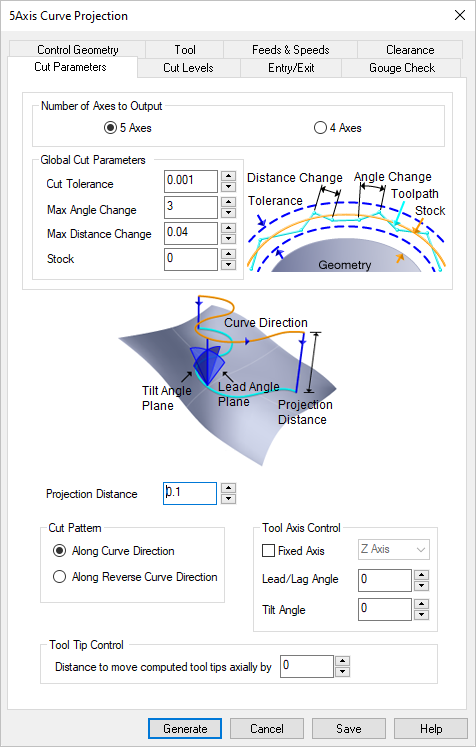Click the Max Angle Change field
476x747 pixels.
click(191, 207)
